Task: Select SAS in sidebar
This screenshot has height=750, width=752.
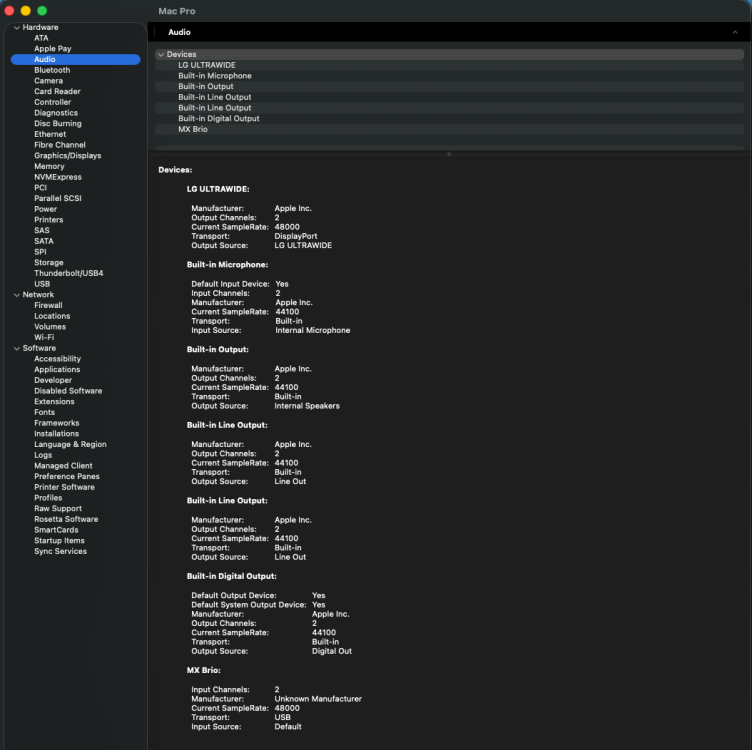Action: (x=41, y=230)
